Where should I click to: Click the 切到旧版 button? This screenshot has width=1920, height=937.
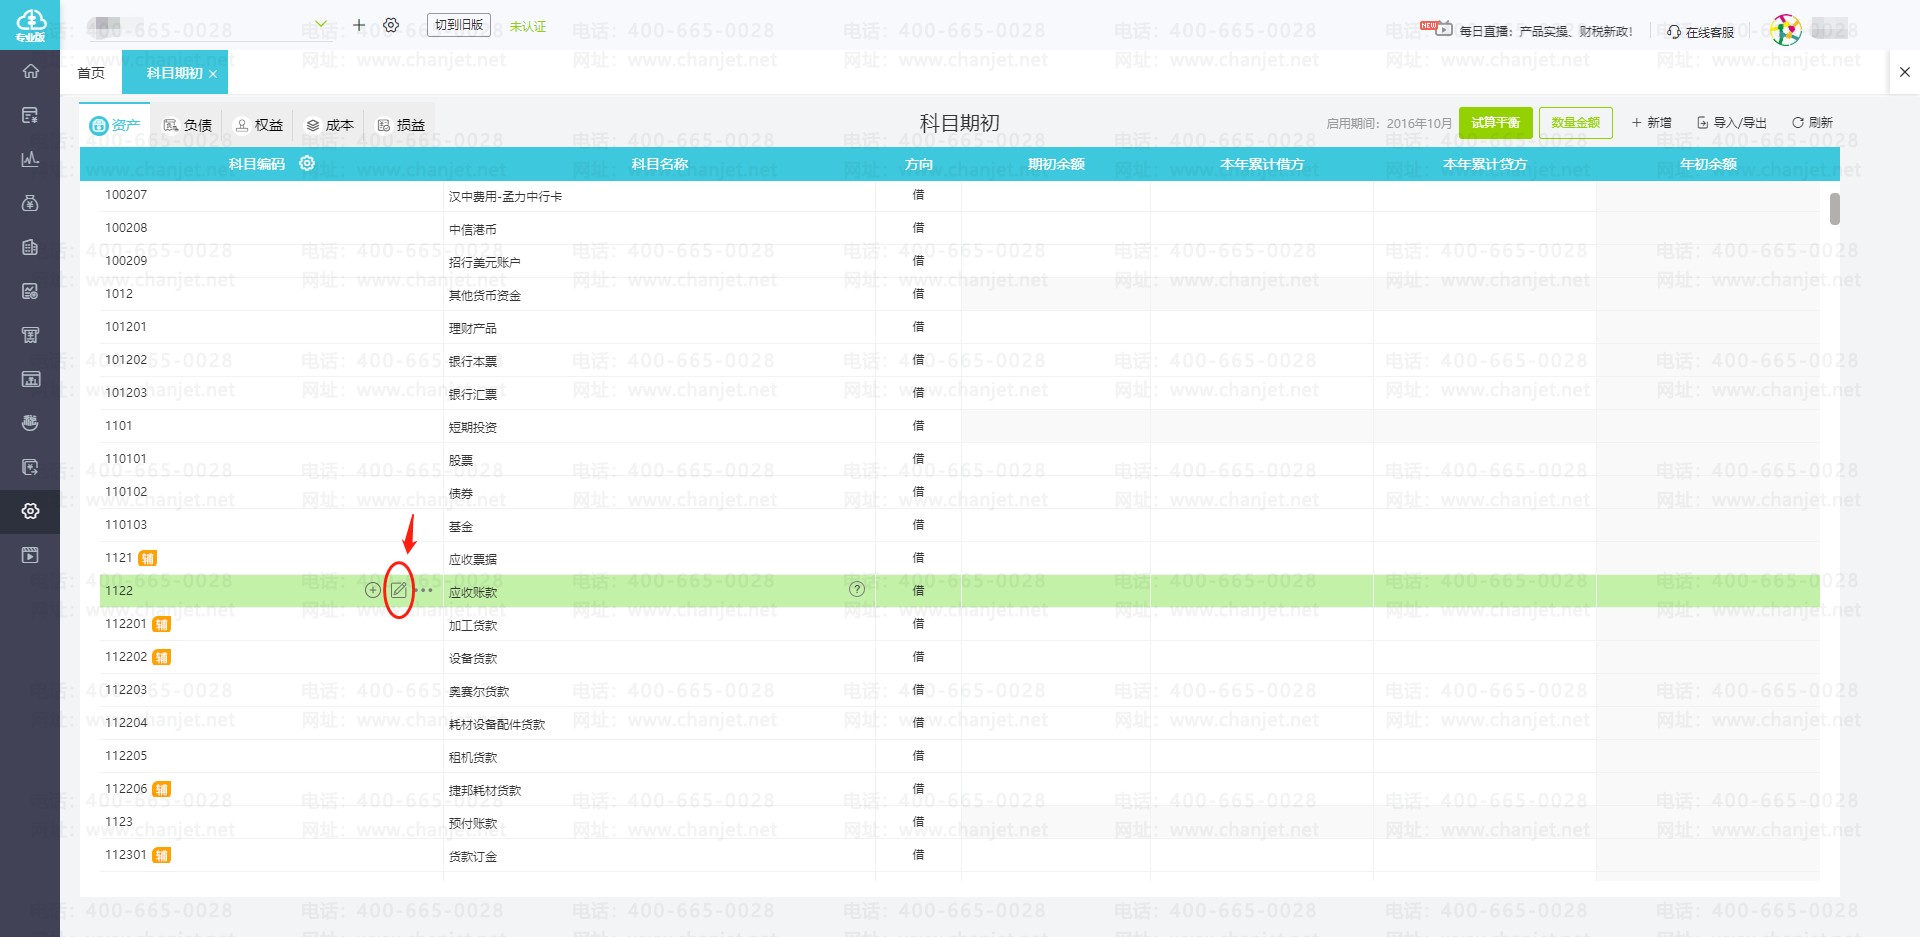pos(459,25)
